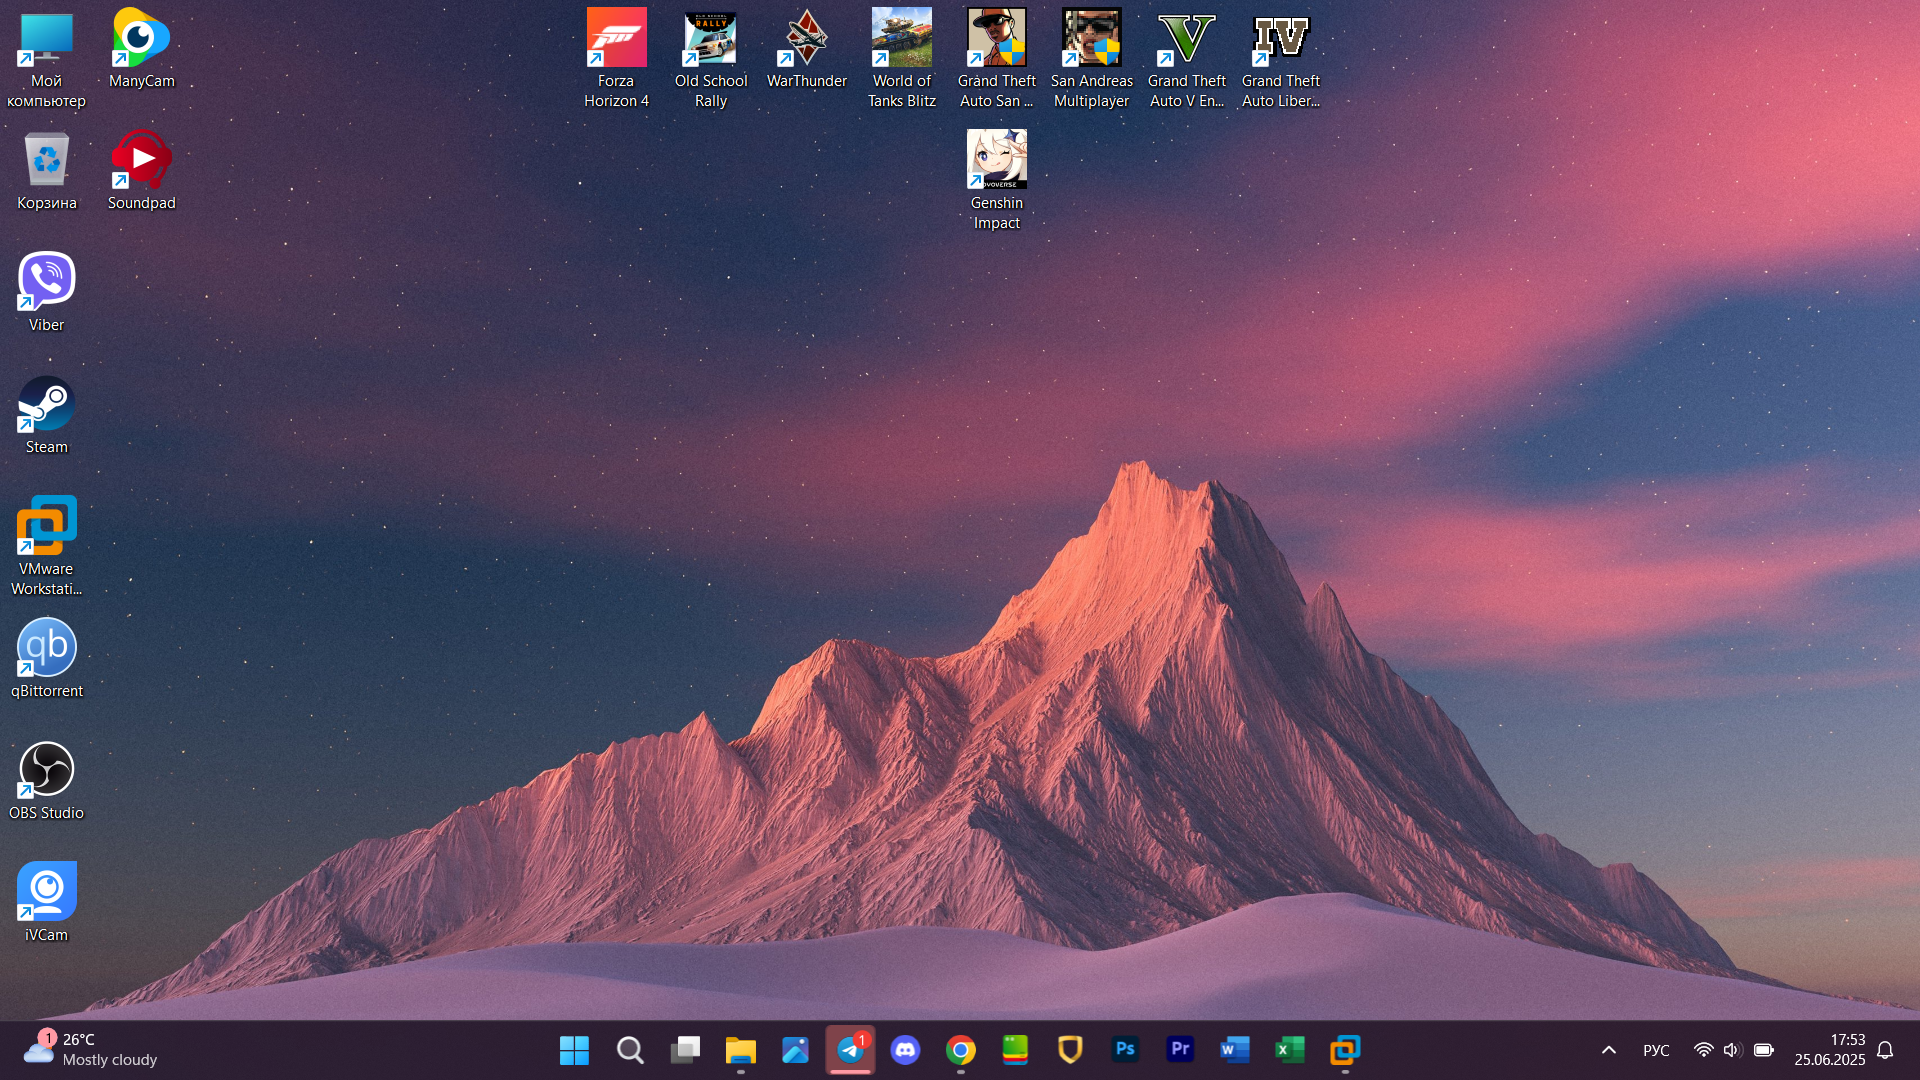Switch the РУС keyboard language indicator
Screen dimensions: 1920x1080
[x=1656, y=1050]
